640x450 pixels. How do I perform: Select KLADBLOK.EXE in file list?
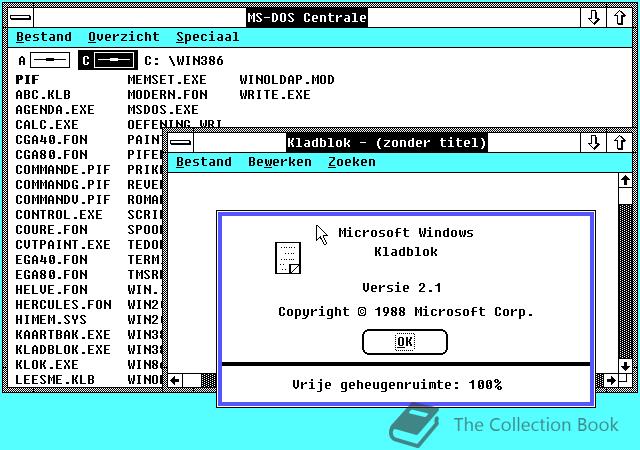coord(63,350)
